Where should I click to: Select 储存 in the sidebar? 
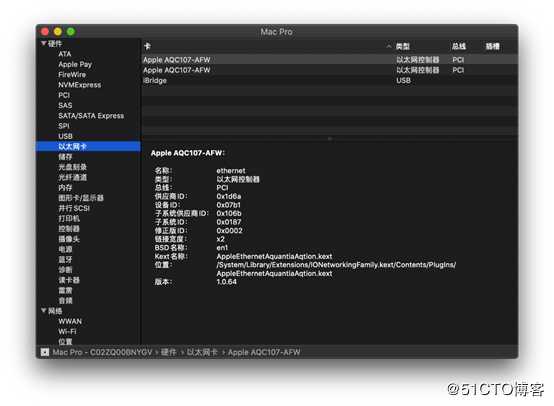click(x=65, y=157)
